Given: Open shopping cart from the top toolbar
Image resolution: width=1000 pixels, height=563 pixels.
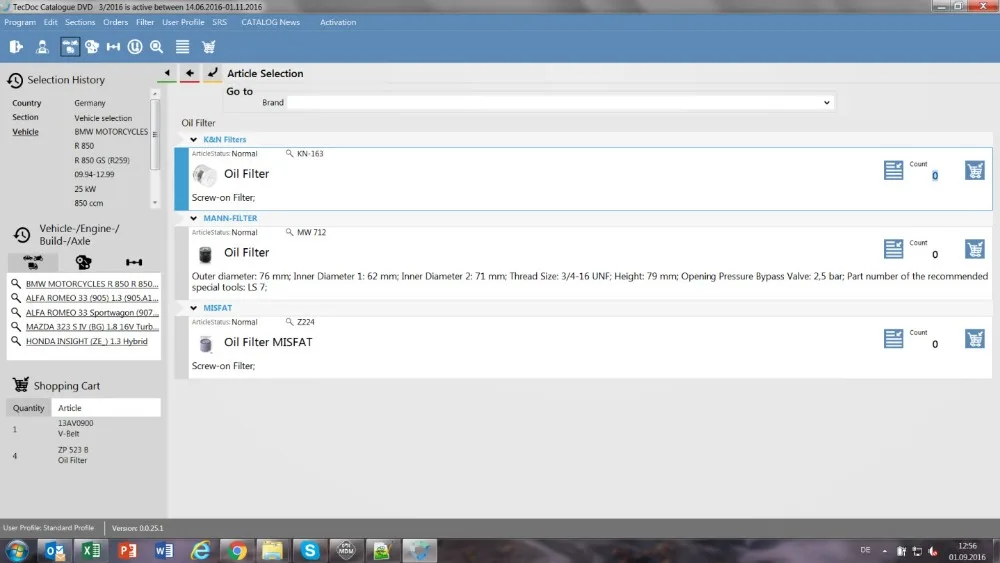Looking at the screenshot, I should click(209, 47).
